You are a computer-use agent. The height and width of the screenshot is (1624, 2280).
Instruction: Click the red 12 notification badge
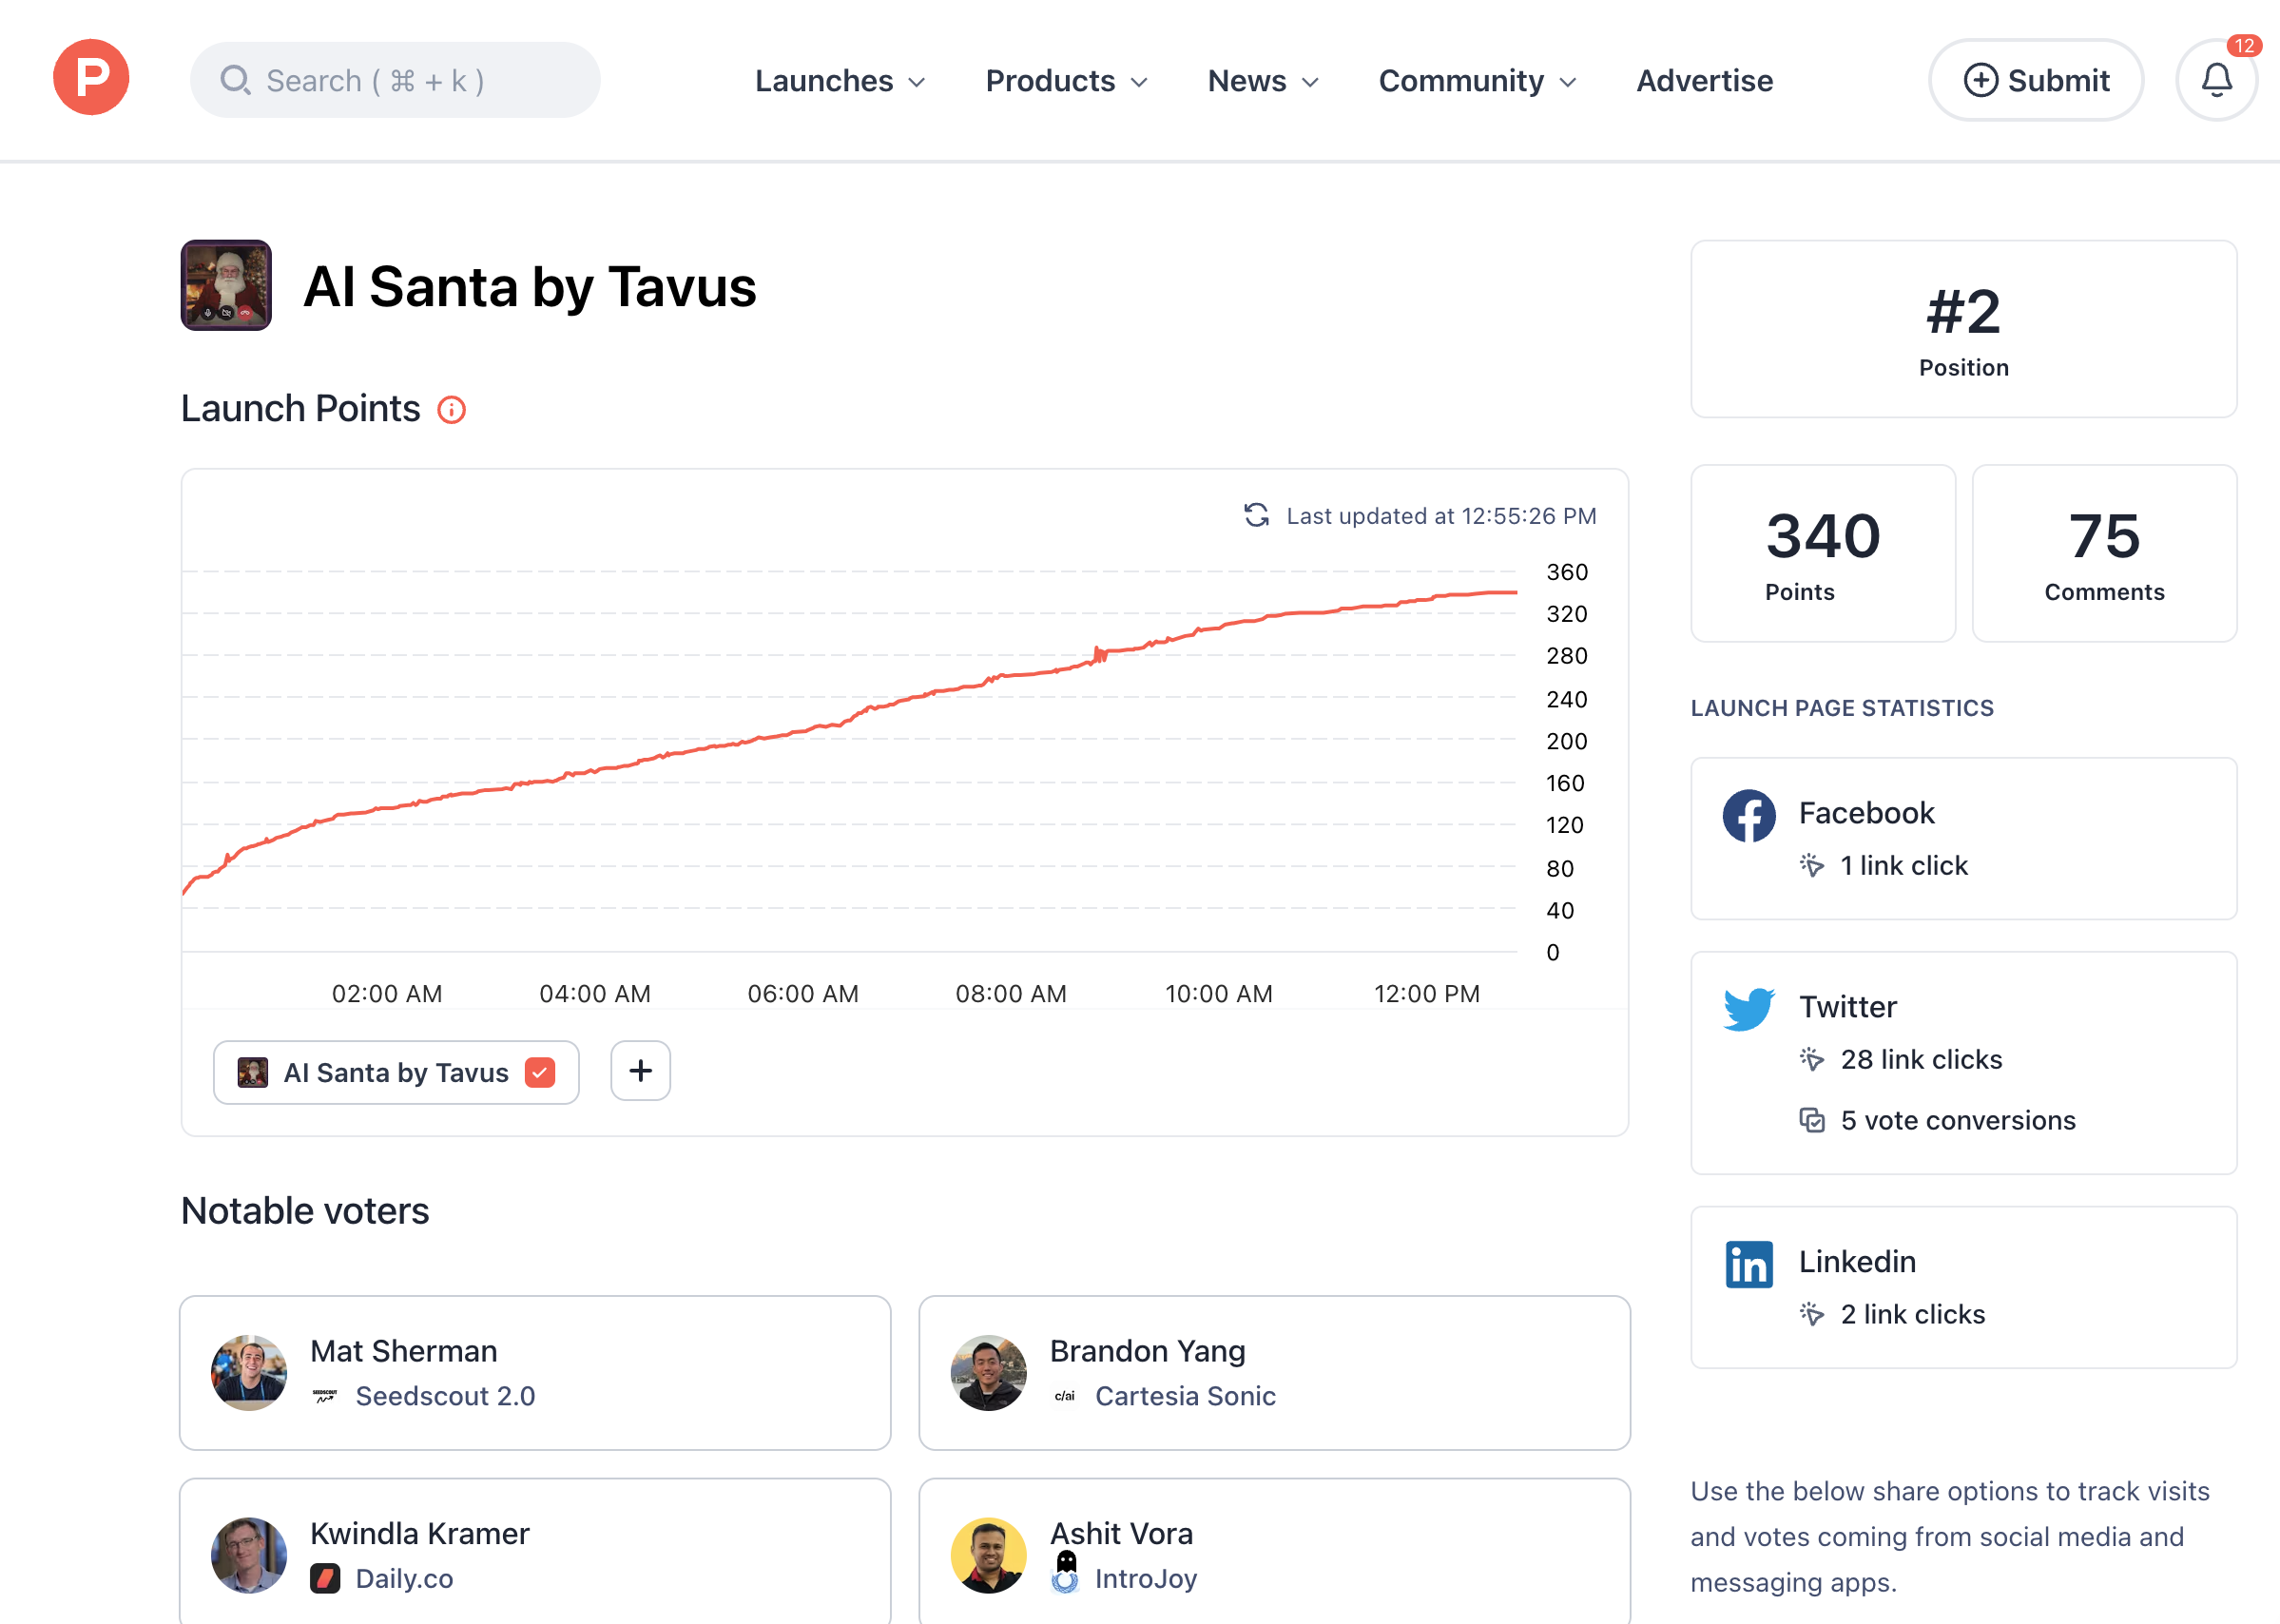[2244, 46]
